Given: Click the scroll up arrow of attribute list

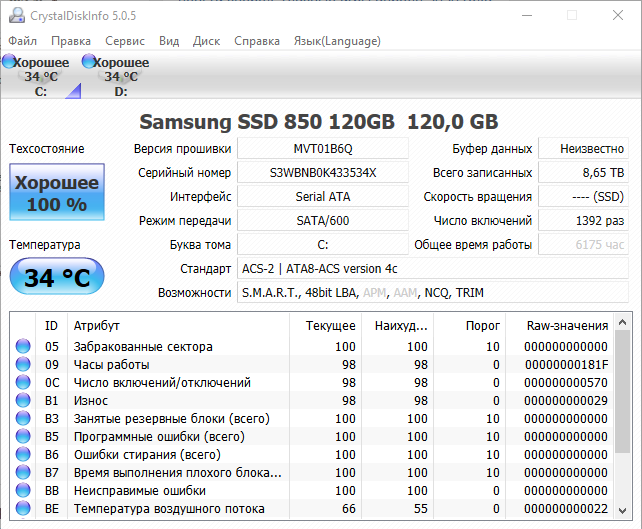Looking at the screenshot, I should point(622,323).
